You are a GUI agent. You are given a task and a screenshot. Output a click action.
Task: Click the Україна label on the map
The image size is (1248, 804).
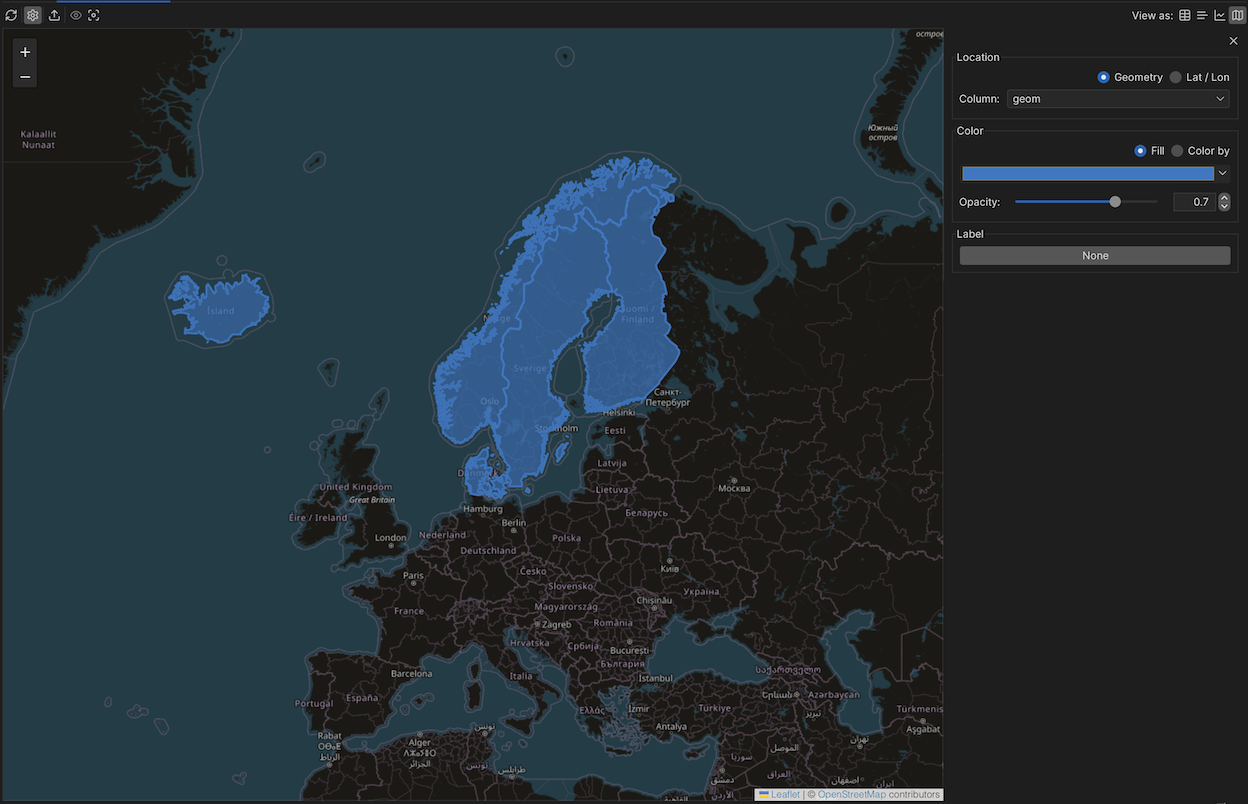(701, 592)
